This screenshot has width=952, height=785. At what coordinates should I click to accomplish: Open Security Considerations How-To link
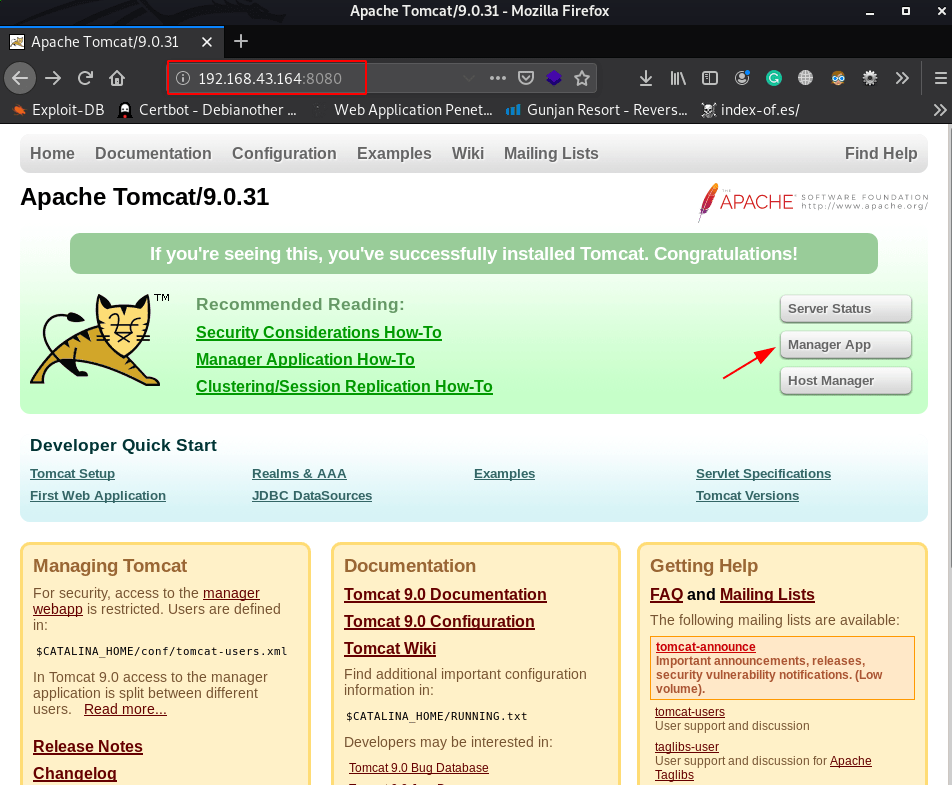click(319, 333)
